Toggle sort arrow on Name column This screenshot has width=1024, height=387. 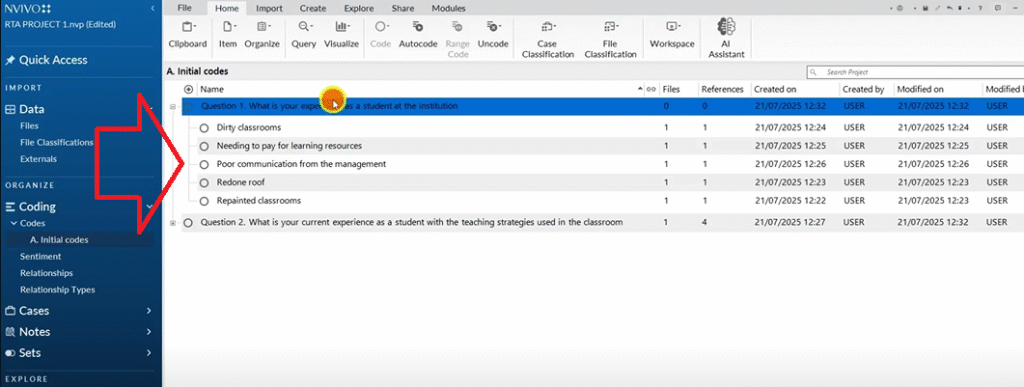pos(640,89)
